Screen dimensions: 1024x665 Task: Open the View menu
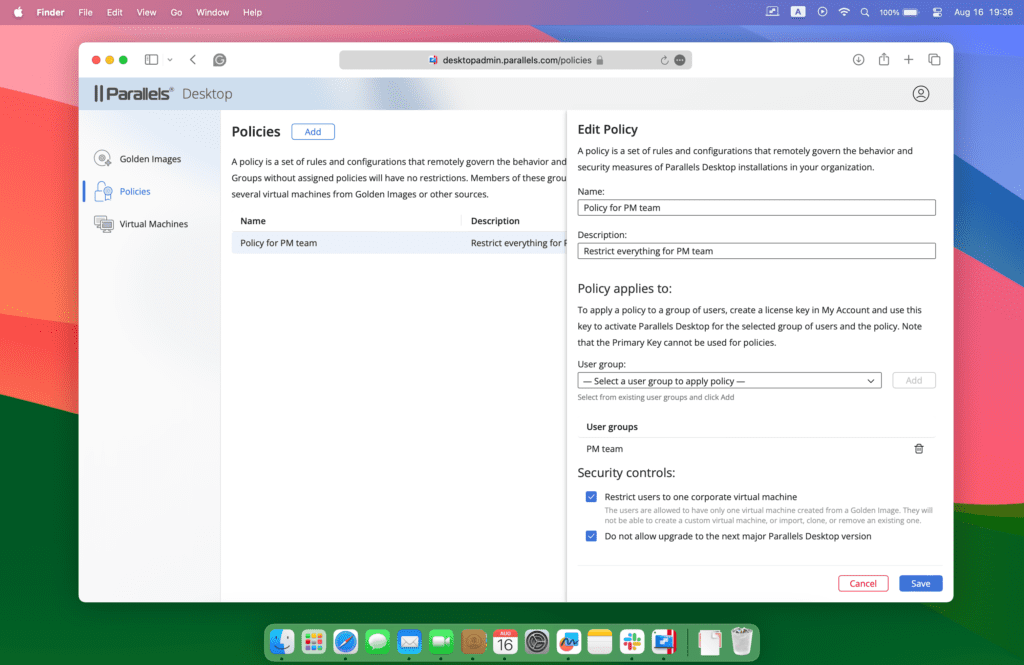146,12
